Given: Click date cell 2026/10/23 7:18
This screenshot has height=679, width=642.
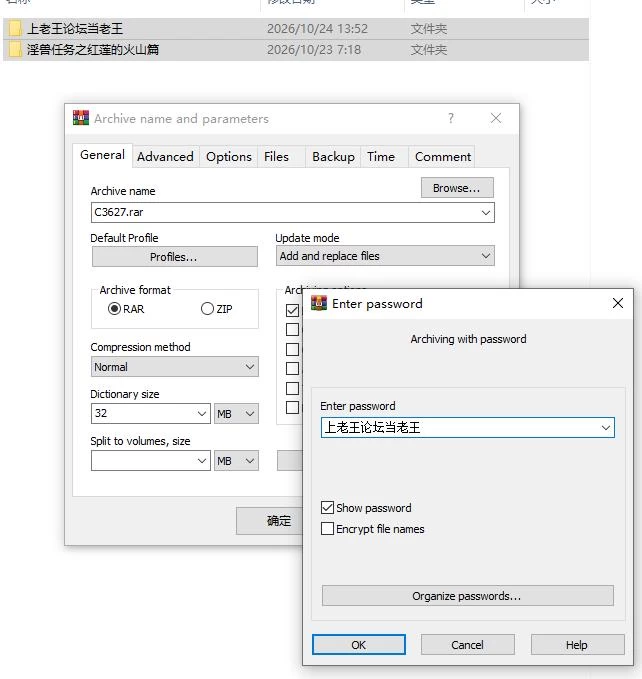Looking at the screenshot, I should click(x=314, y=49).
